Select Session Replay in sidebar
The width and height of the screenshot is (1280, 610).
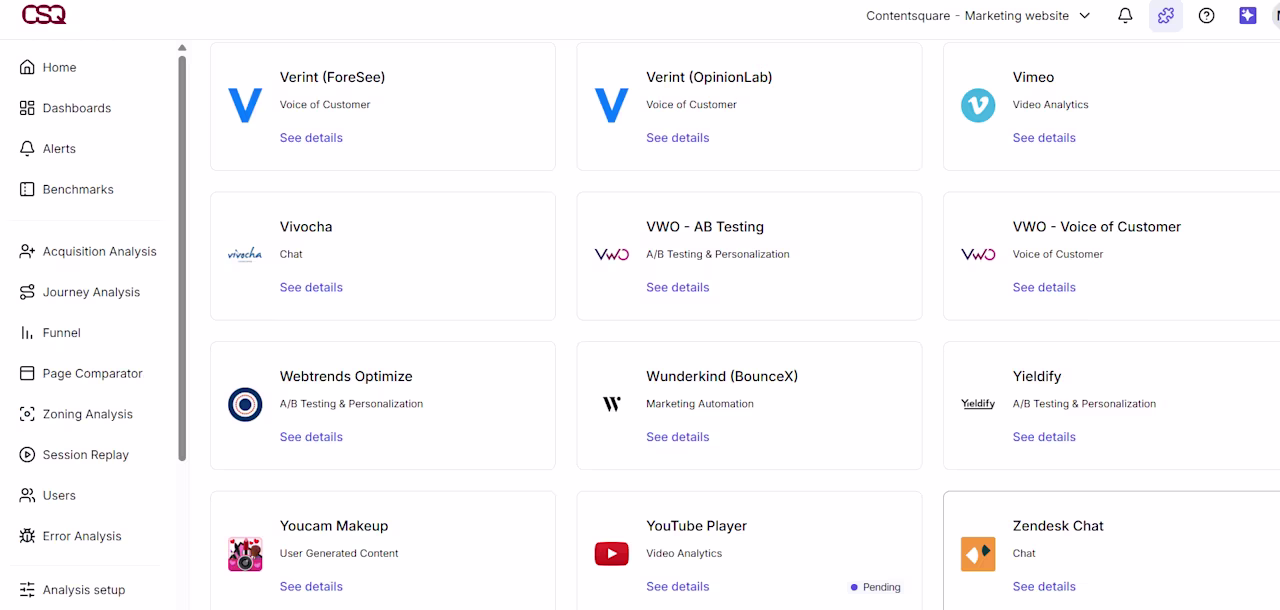click(x=86, y=455)
